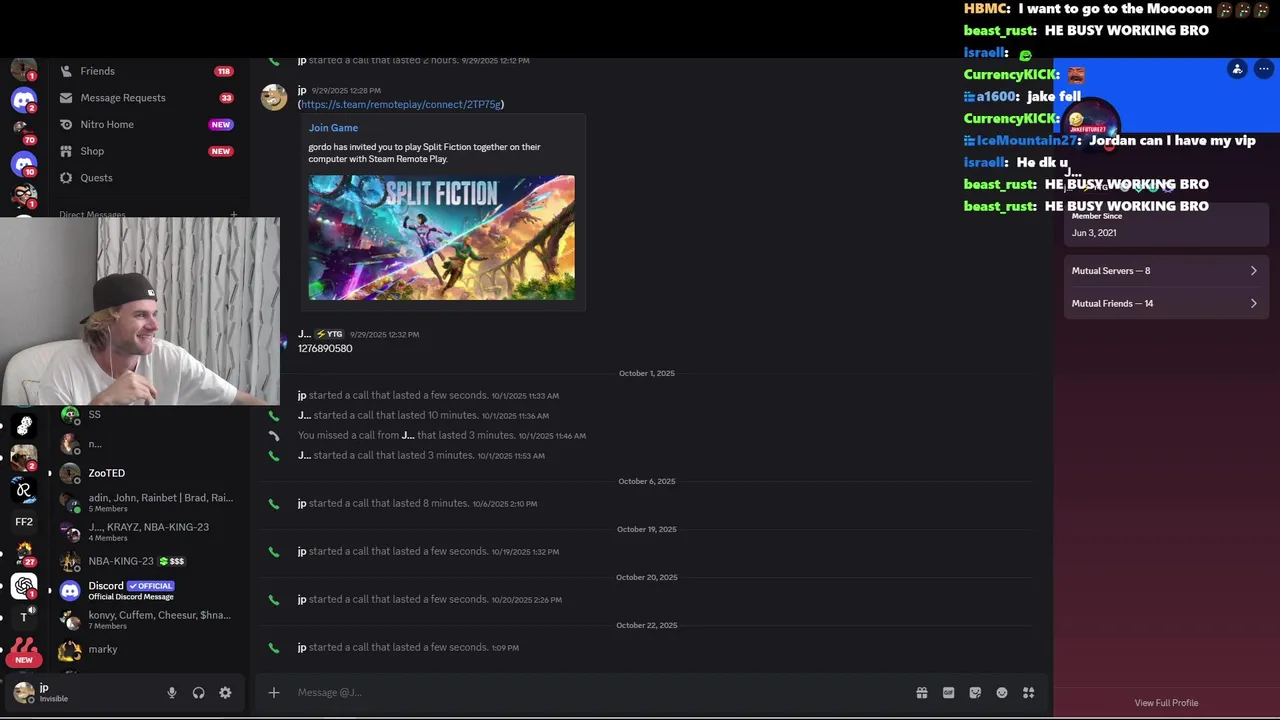Open the apps launcher icon in message bar

[x=1028, y=692]
